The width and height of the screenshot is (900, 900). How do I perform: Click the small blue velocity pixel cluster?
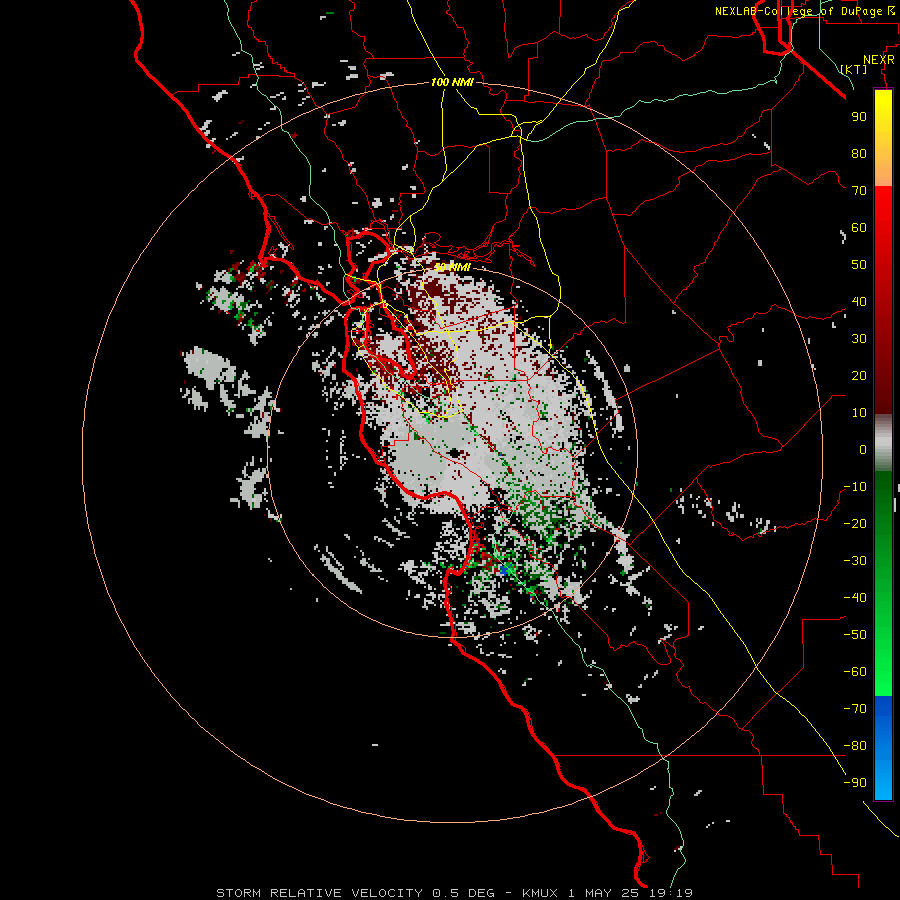pos(506,569)
